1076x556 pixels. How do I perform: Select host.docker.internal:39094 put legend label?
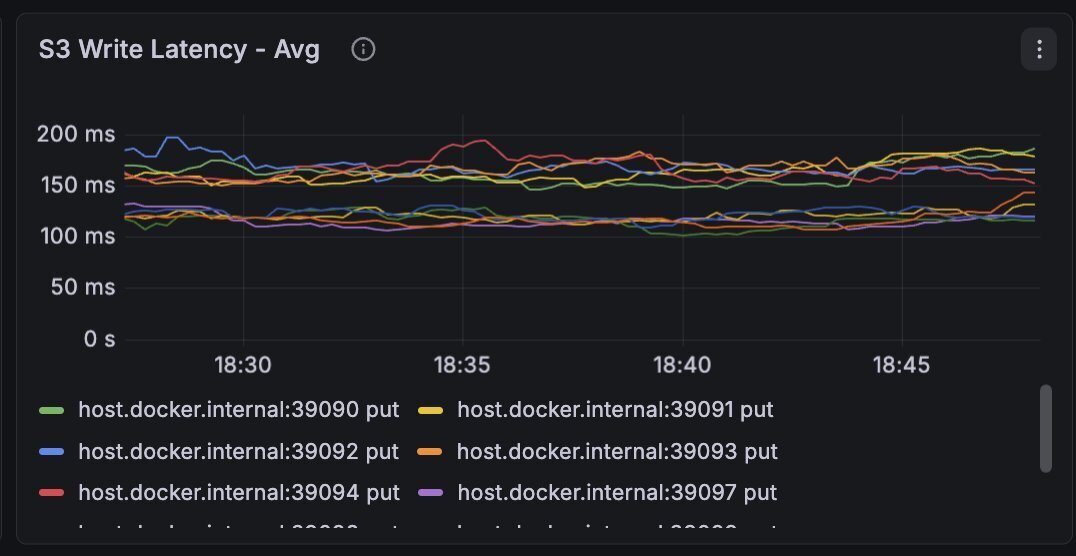pyautogui.click(x=239, y=492)
